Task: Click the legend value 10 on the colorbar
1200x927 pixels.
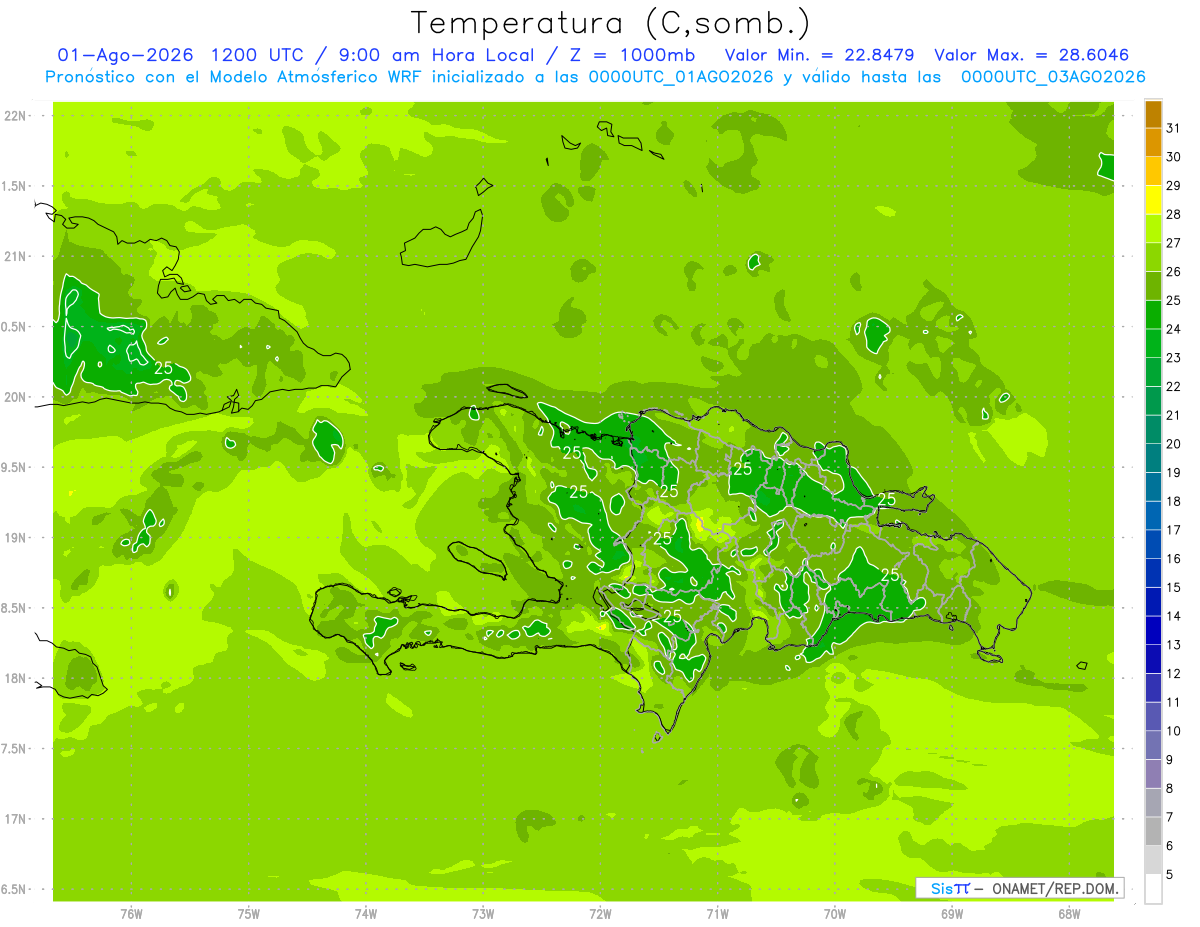Action: pyautogui.click(x=1174, y=731)
